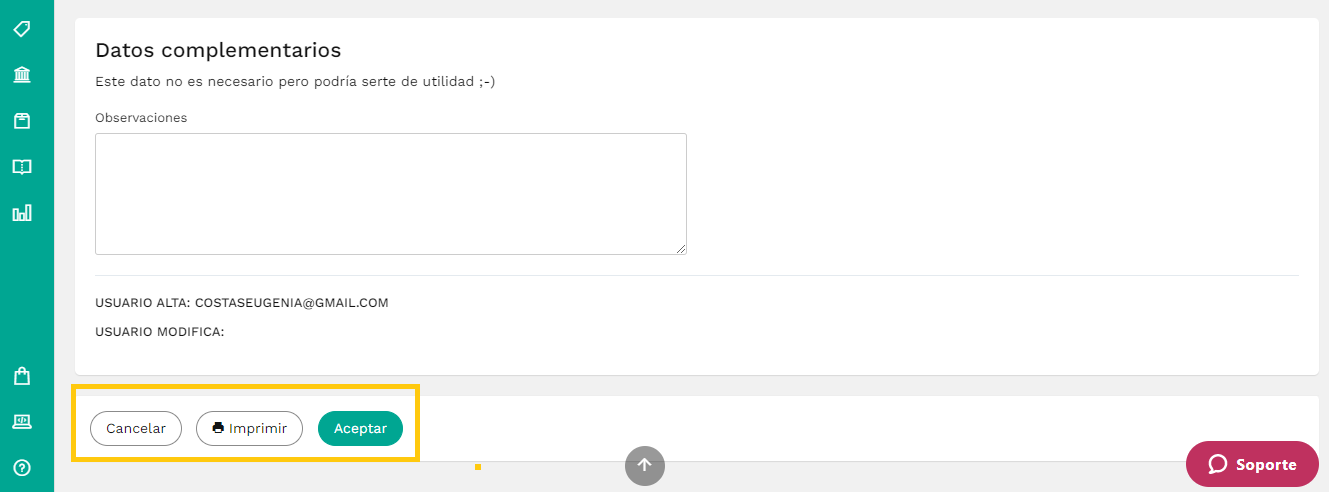Open the bar chart reports icon
This screenshot has height=492, width=1329.
[21, 212]
